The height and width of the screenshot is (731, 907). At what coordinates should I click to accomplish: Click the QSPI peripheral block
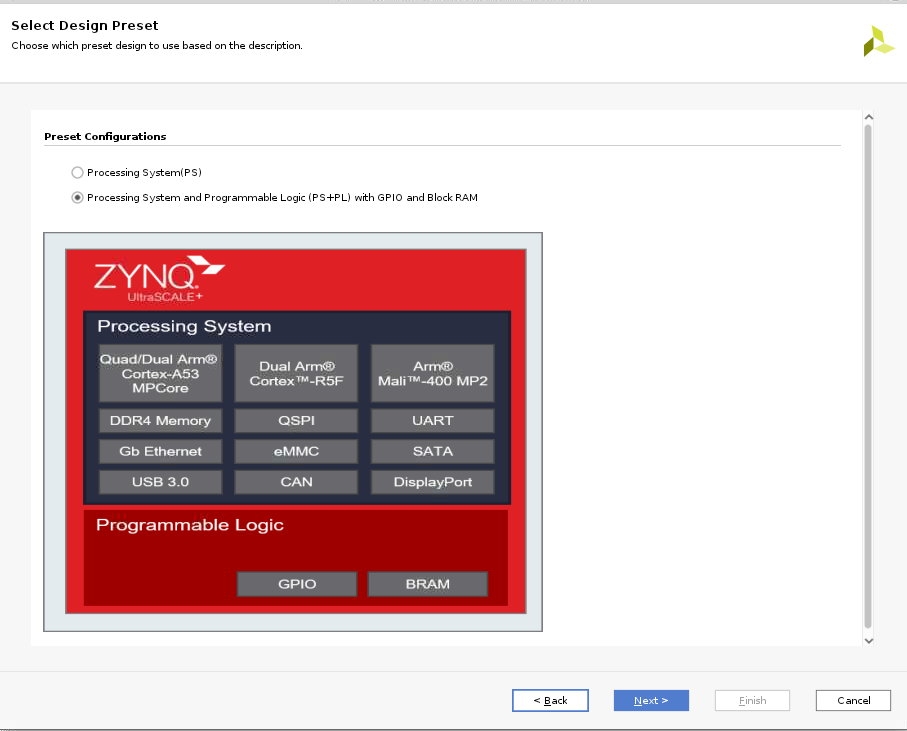click(x=296, y=420)
